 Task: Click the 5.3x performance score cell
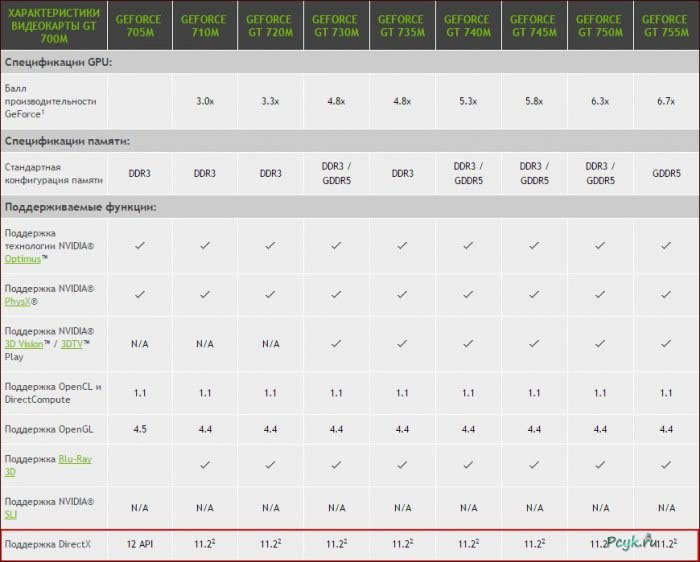coord(468,101)
